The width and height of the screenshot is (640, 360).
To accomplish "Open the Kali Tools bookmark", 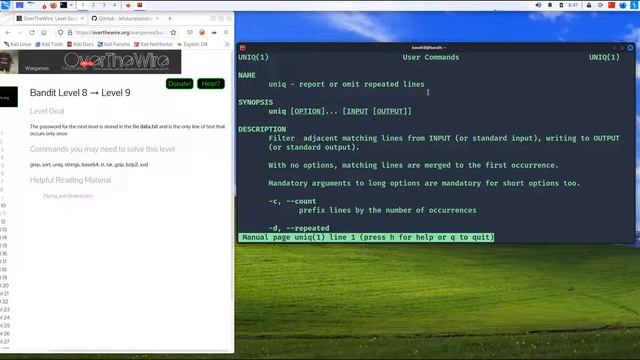I will (49, 44).
